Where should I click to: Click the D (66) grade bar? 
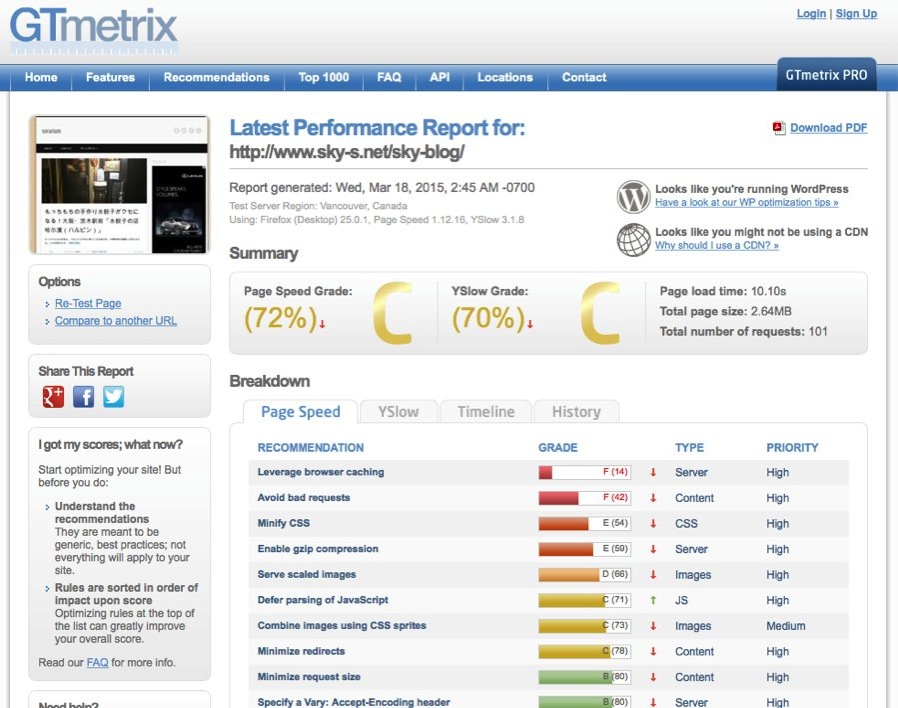click(x=585, y=575)
